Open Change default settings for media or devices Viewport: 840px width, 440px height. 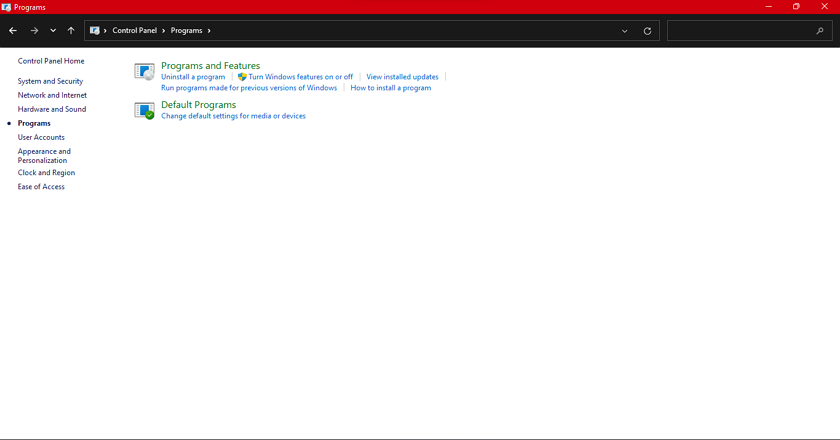[x=234, y=116]
